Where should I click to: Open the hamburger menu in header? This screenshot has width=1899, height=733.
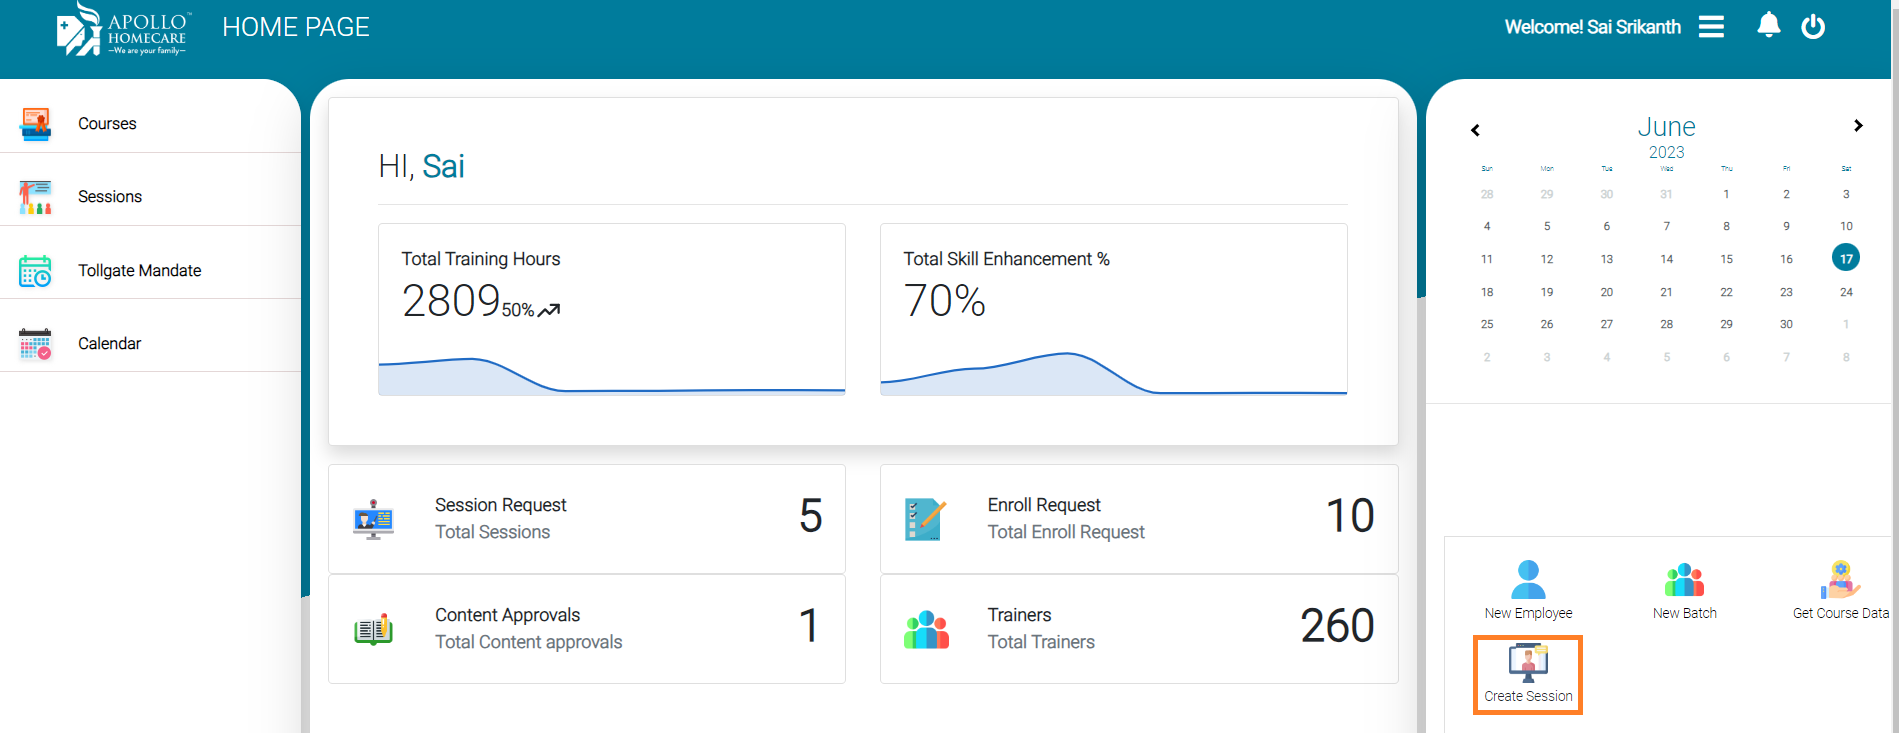pos(1711,27)
